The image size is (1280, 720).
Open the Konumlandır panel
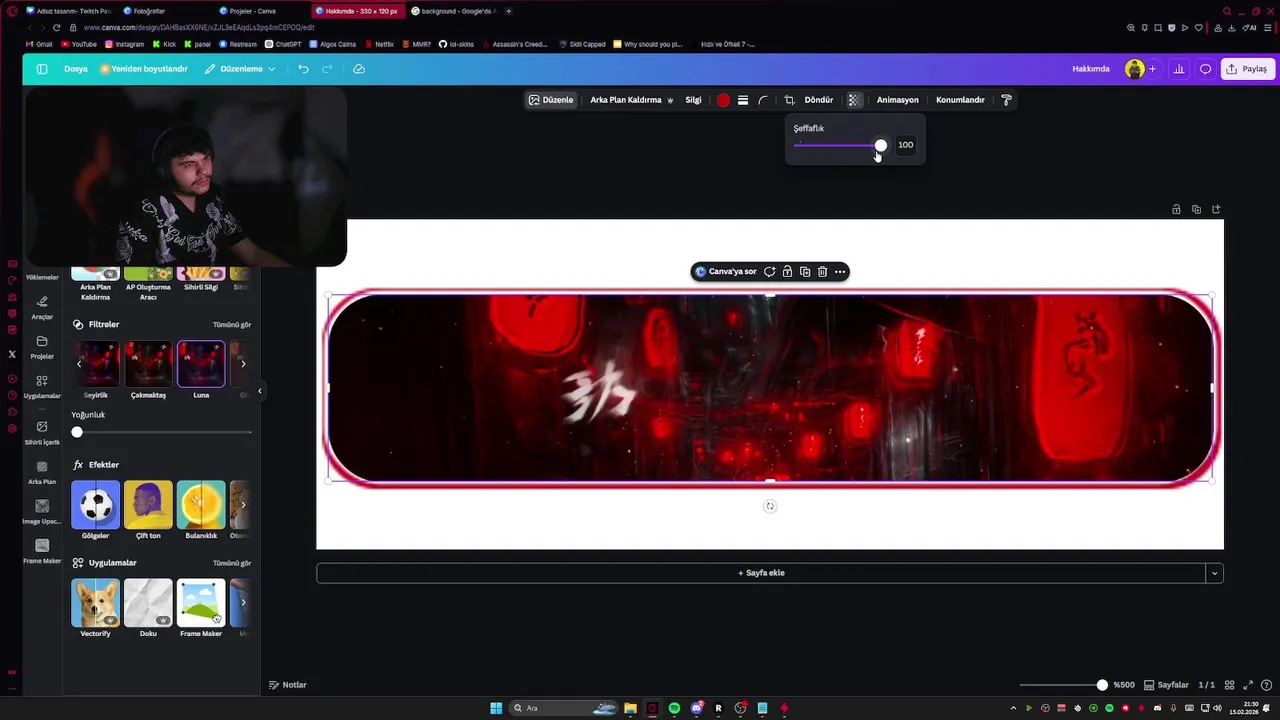click(x=960, y=100)
